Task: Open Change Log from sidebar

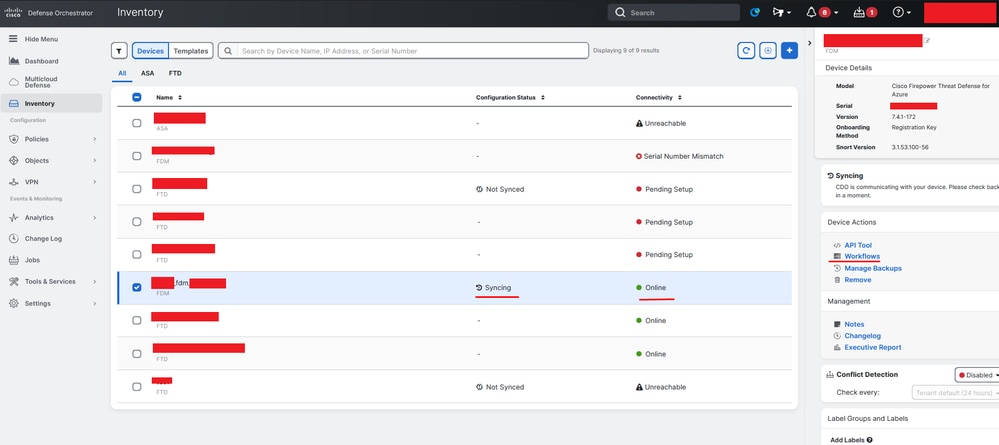Action: point(43,238)
